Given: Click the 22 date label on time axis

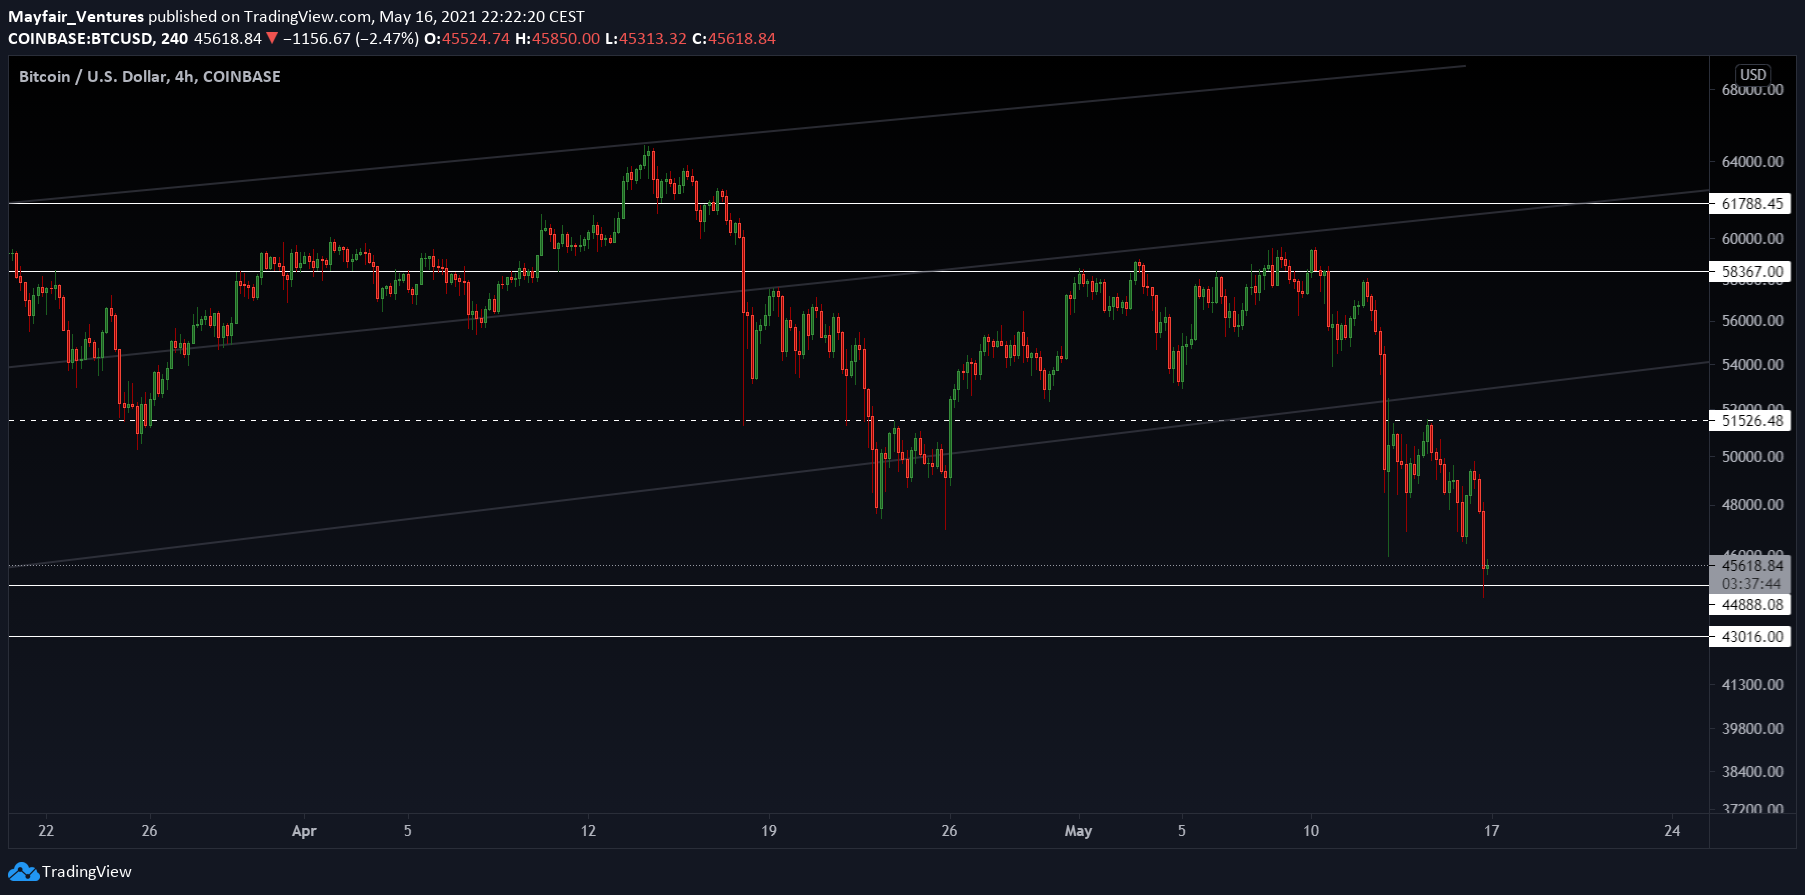Looking at the screenshot, I should (46, 831).
